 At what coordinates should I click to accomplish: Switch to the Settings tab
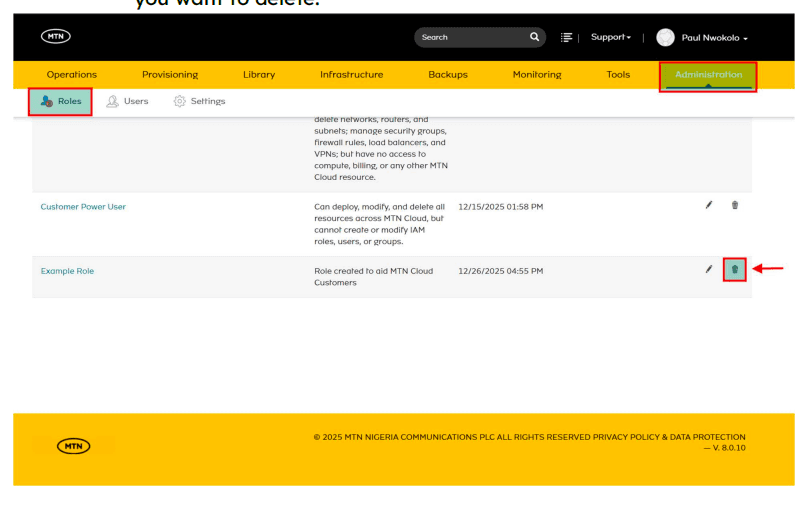[x=199, y=102]
